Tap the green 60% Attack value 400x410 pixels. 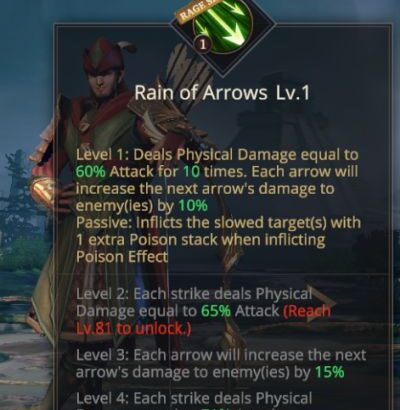pyautogui.click(x=91, y=172)
